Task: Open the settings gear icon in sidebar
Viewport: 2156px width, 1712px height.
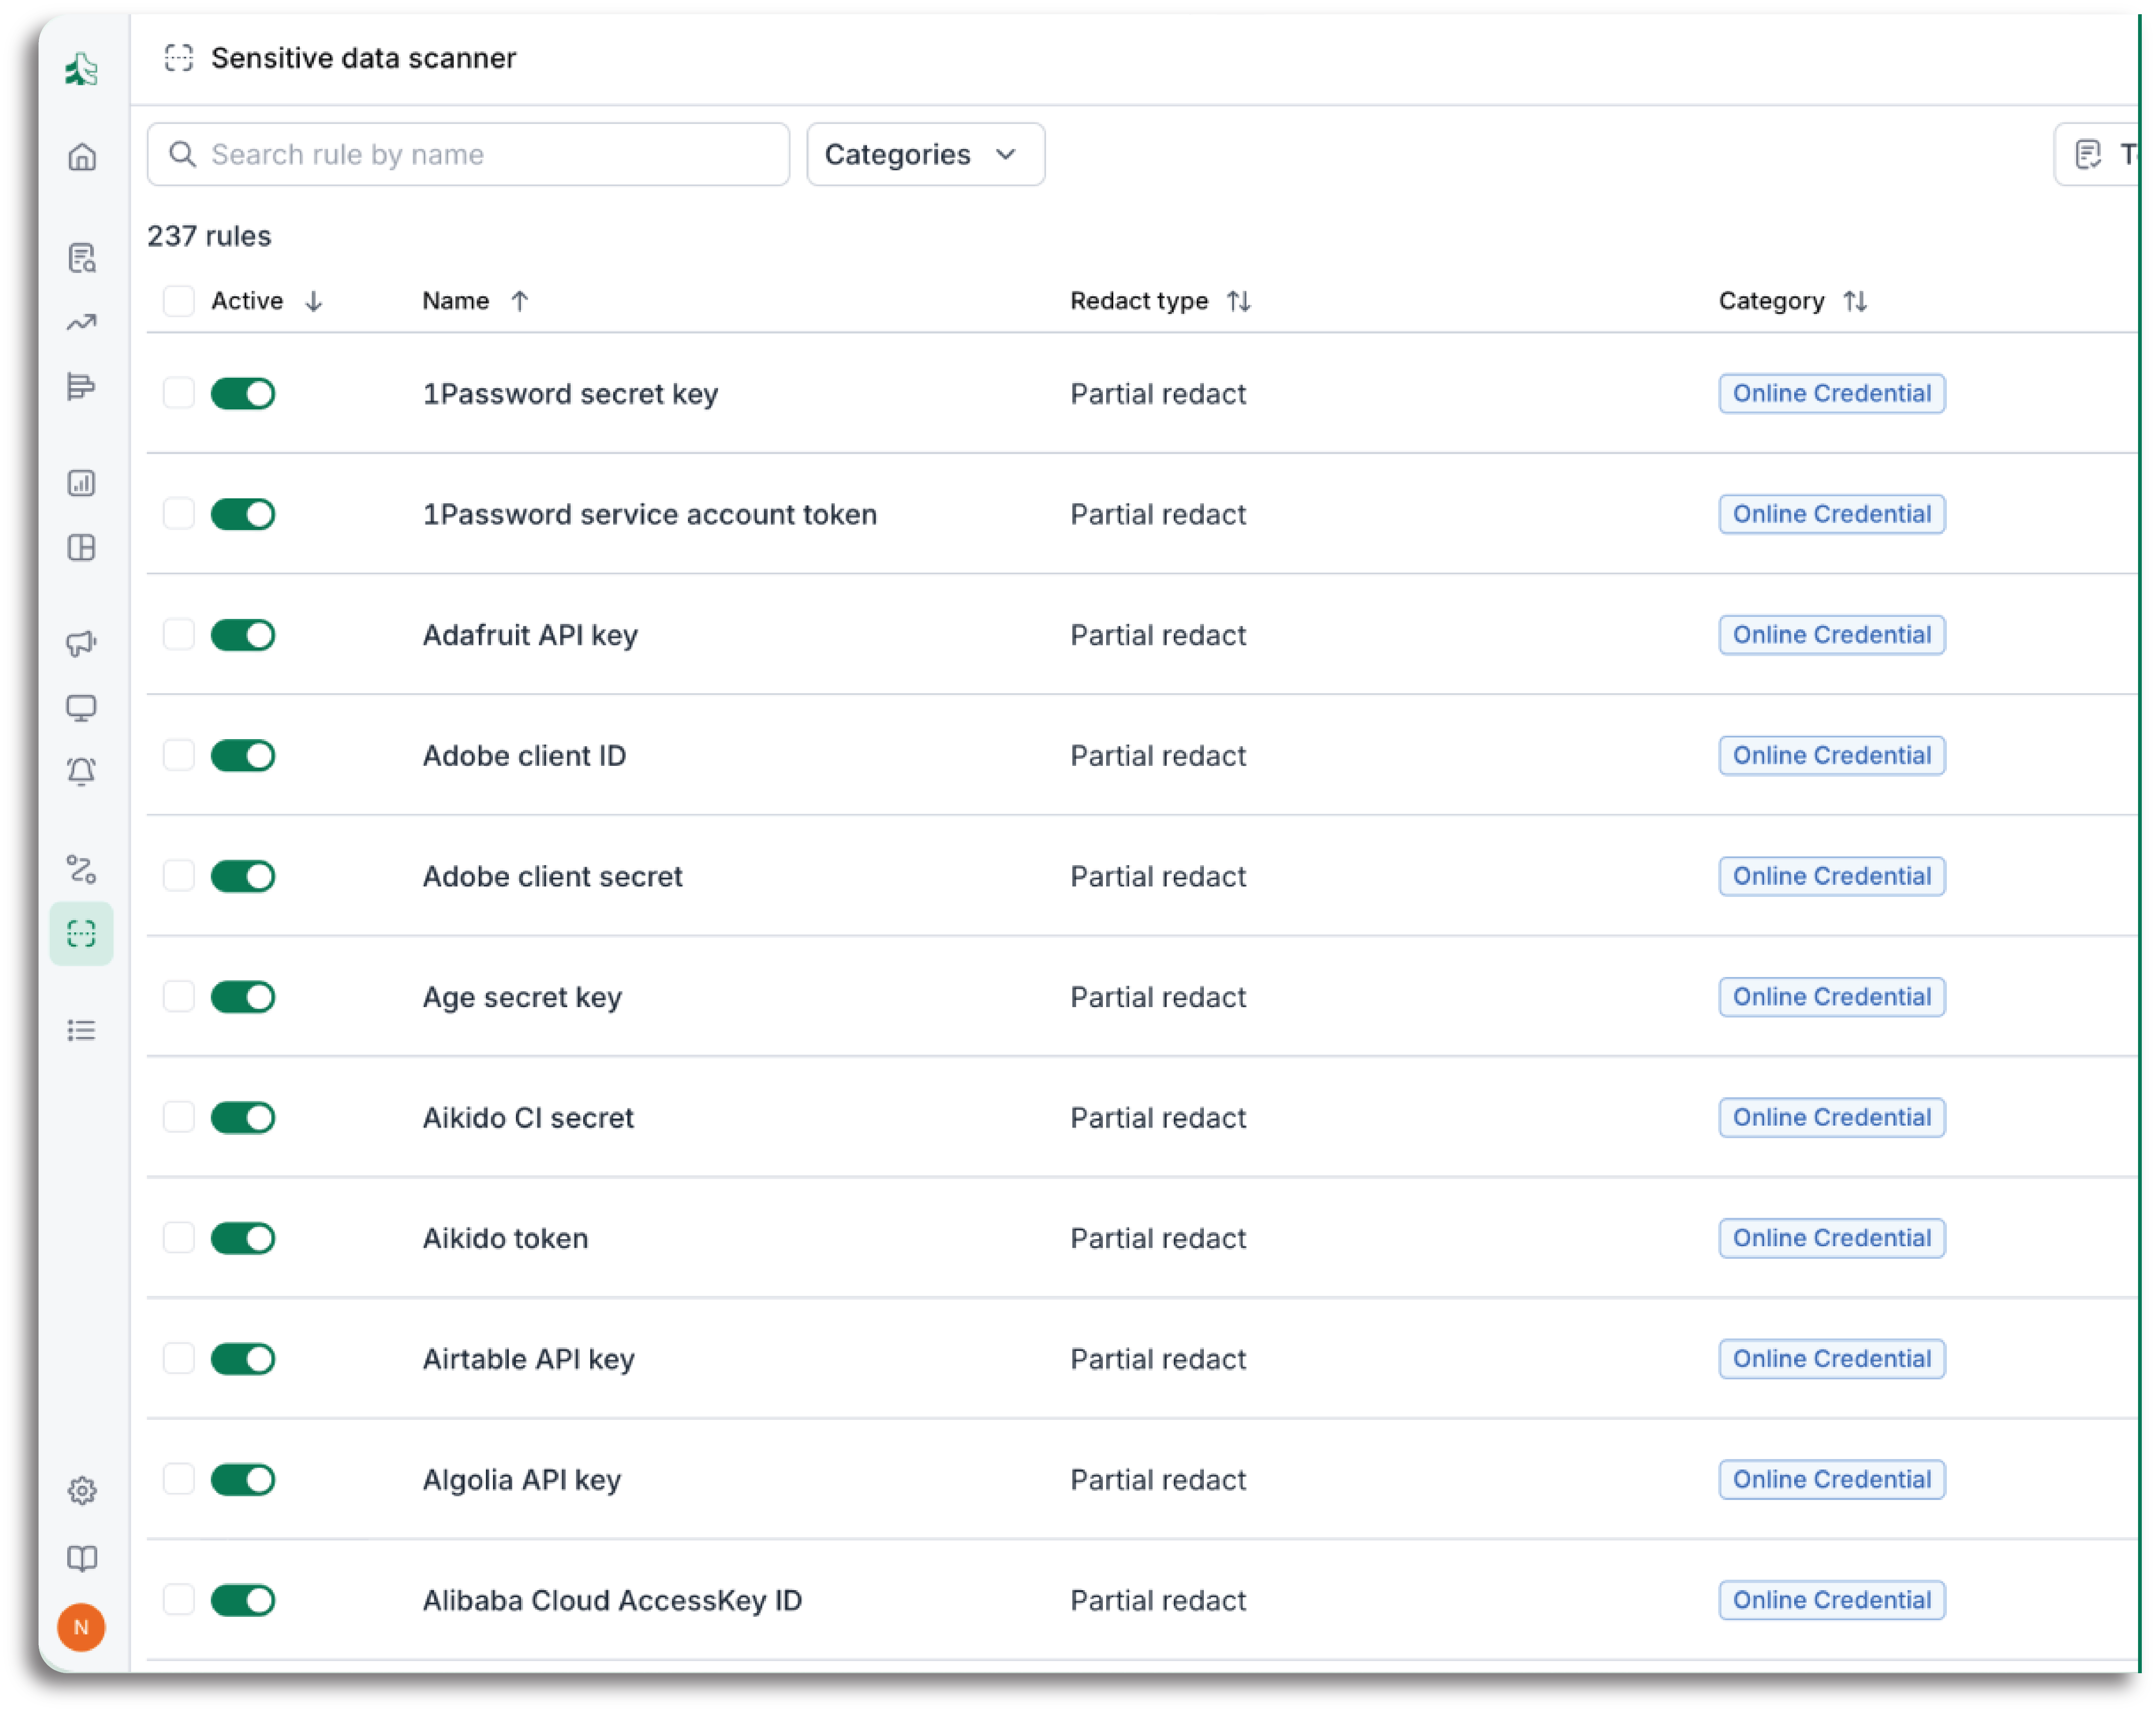Action: pos(82,1491)
